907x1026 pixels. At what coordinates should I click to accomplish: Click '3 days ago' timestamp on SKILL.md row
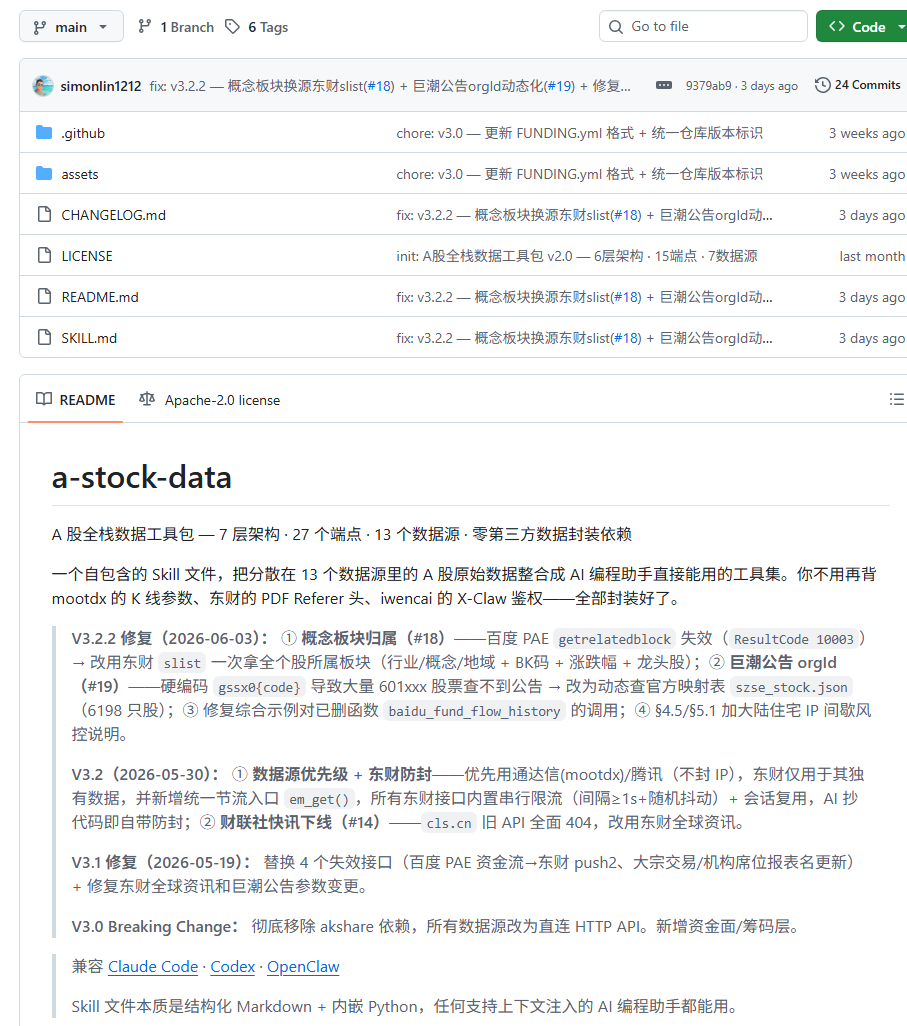click(872, 338)
